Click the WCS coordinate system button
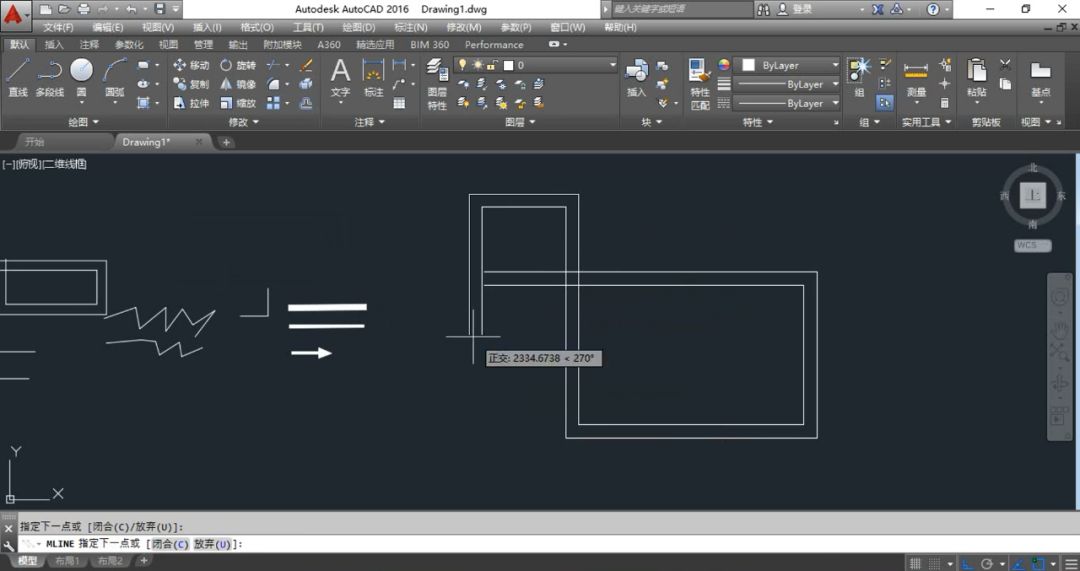The height and width of the screenshot is (571, 1080). pyautogui.click(x=1032, y=245)
